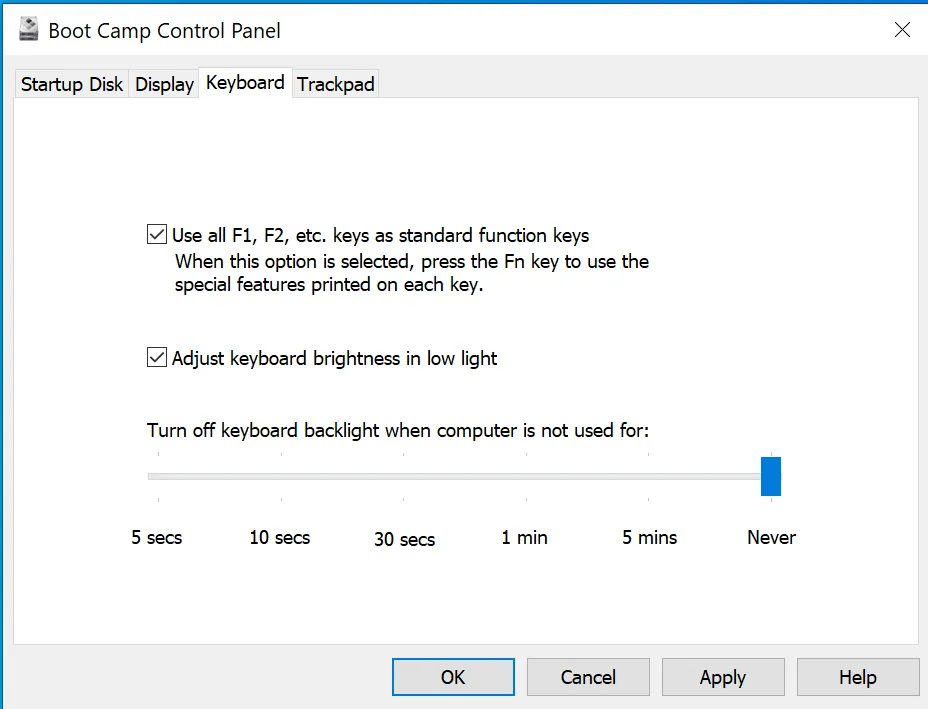Click the 'Boot Camp Control Panel' title text
Viewport: 928px width, 709px height.
[165, 31]
